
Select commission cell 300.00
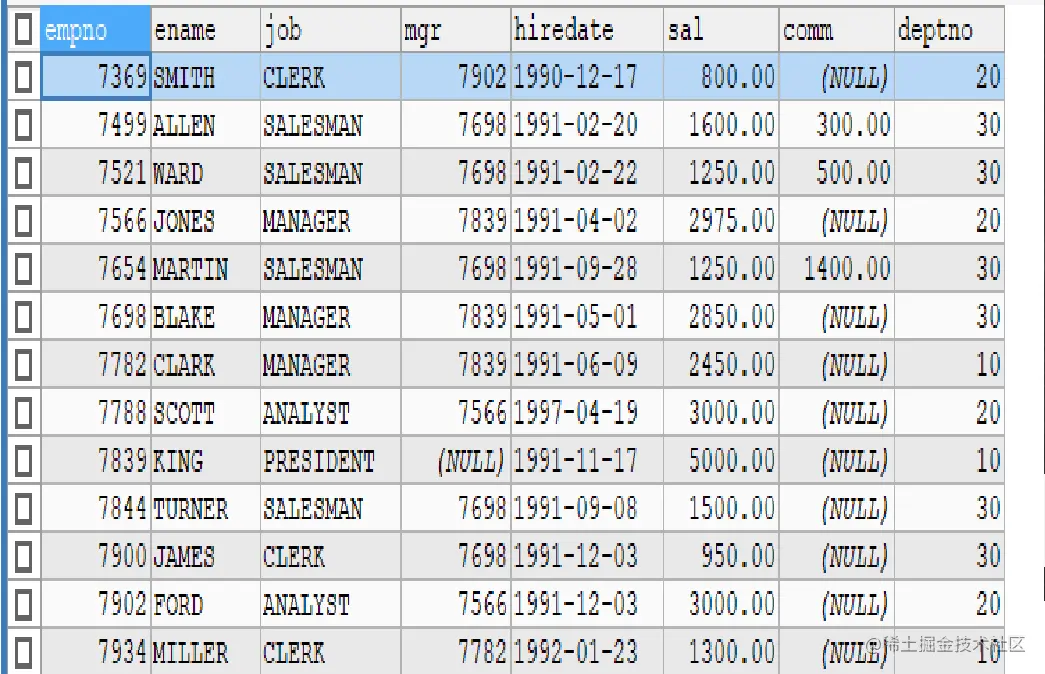836,125
